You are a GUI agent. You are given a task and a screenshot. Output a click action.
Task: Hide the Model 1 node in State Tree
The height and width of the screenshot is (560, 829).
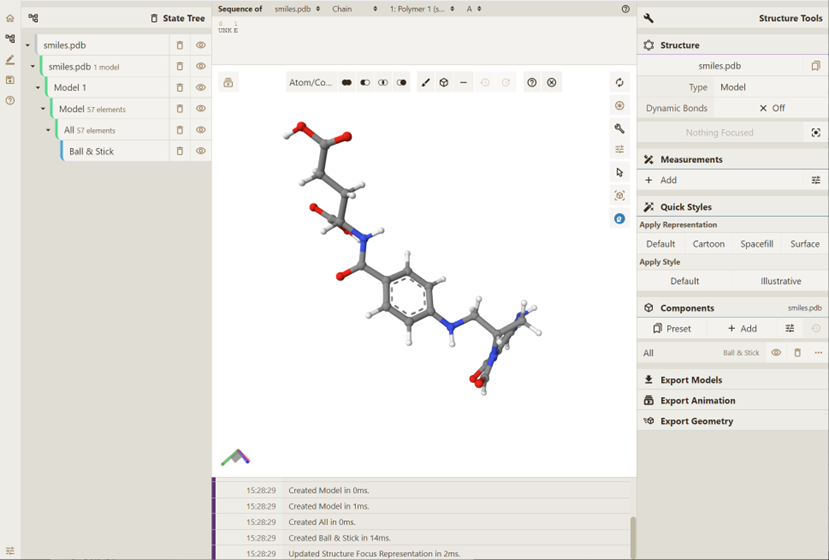click(201, 88)
